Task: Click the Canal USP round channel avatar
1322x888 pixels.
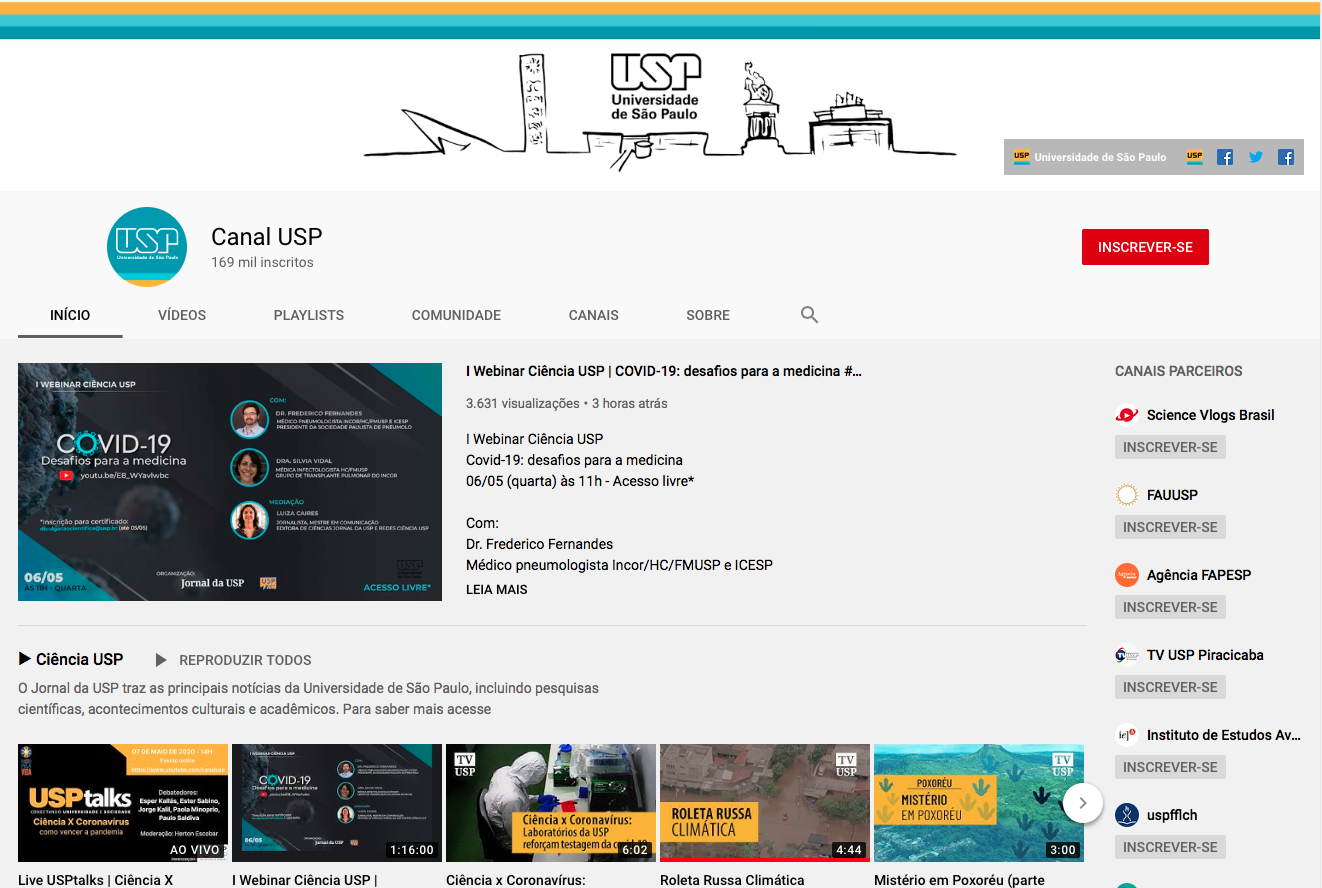Action: point(147,247)
